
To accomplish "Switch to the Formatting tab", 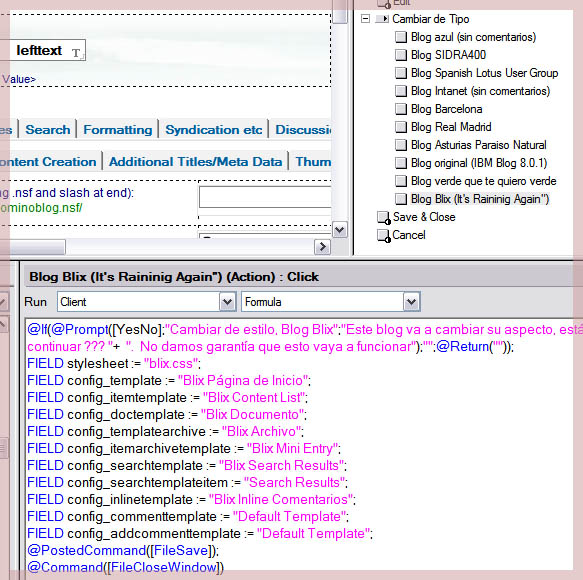I will (117, 129).
